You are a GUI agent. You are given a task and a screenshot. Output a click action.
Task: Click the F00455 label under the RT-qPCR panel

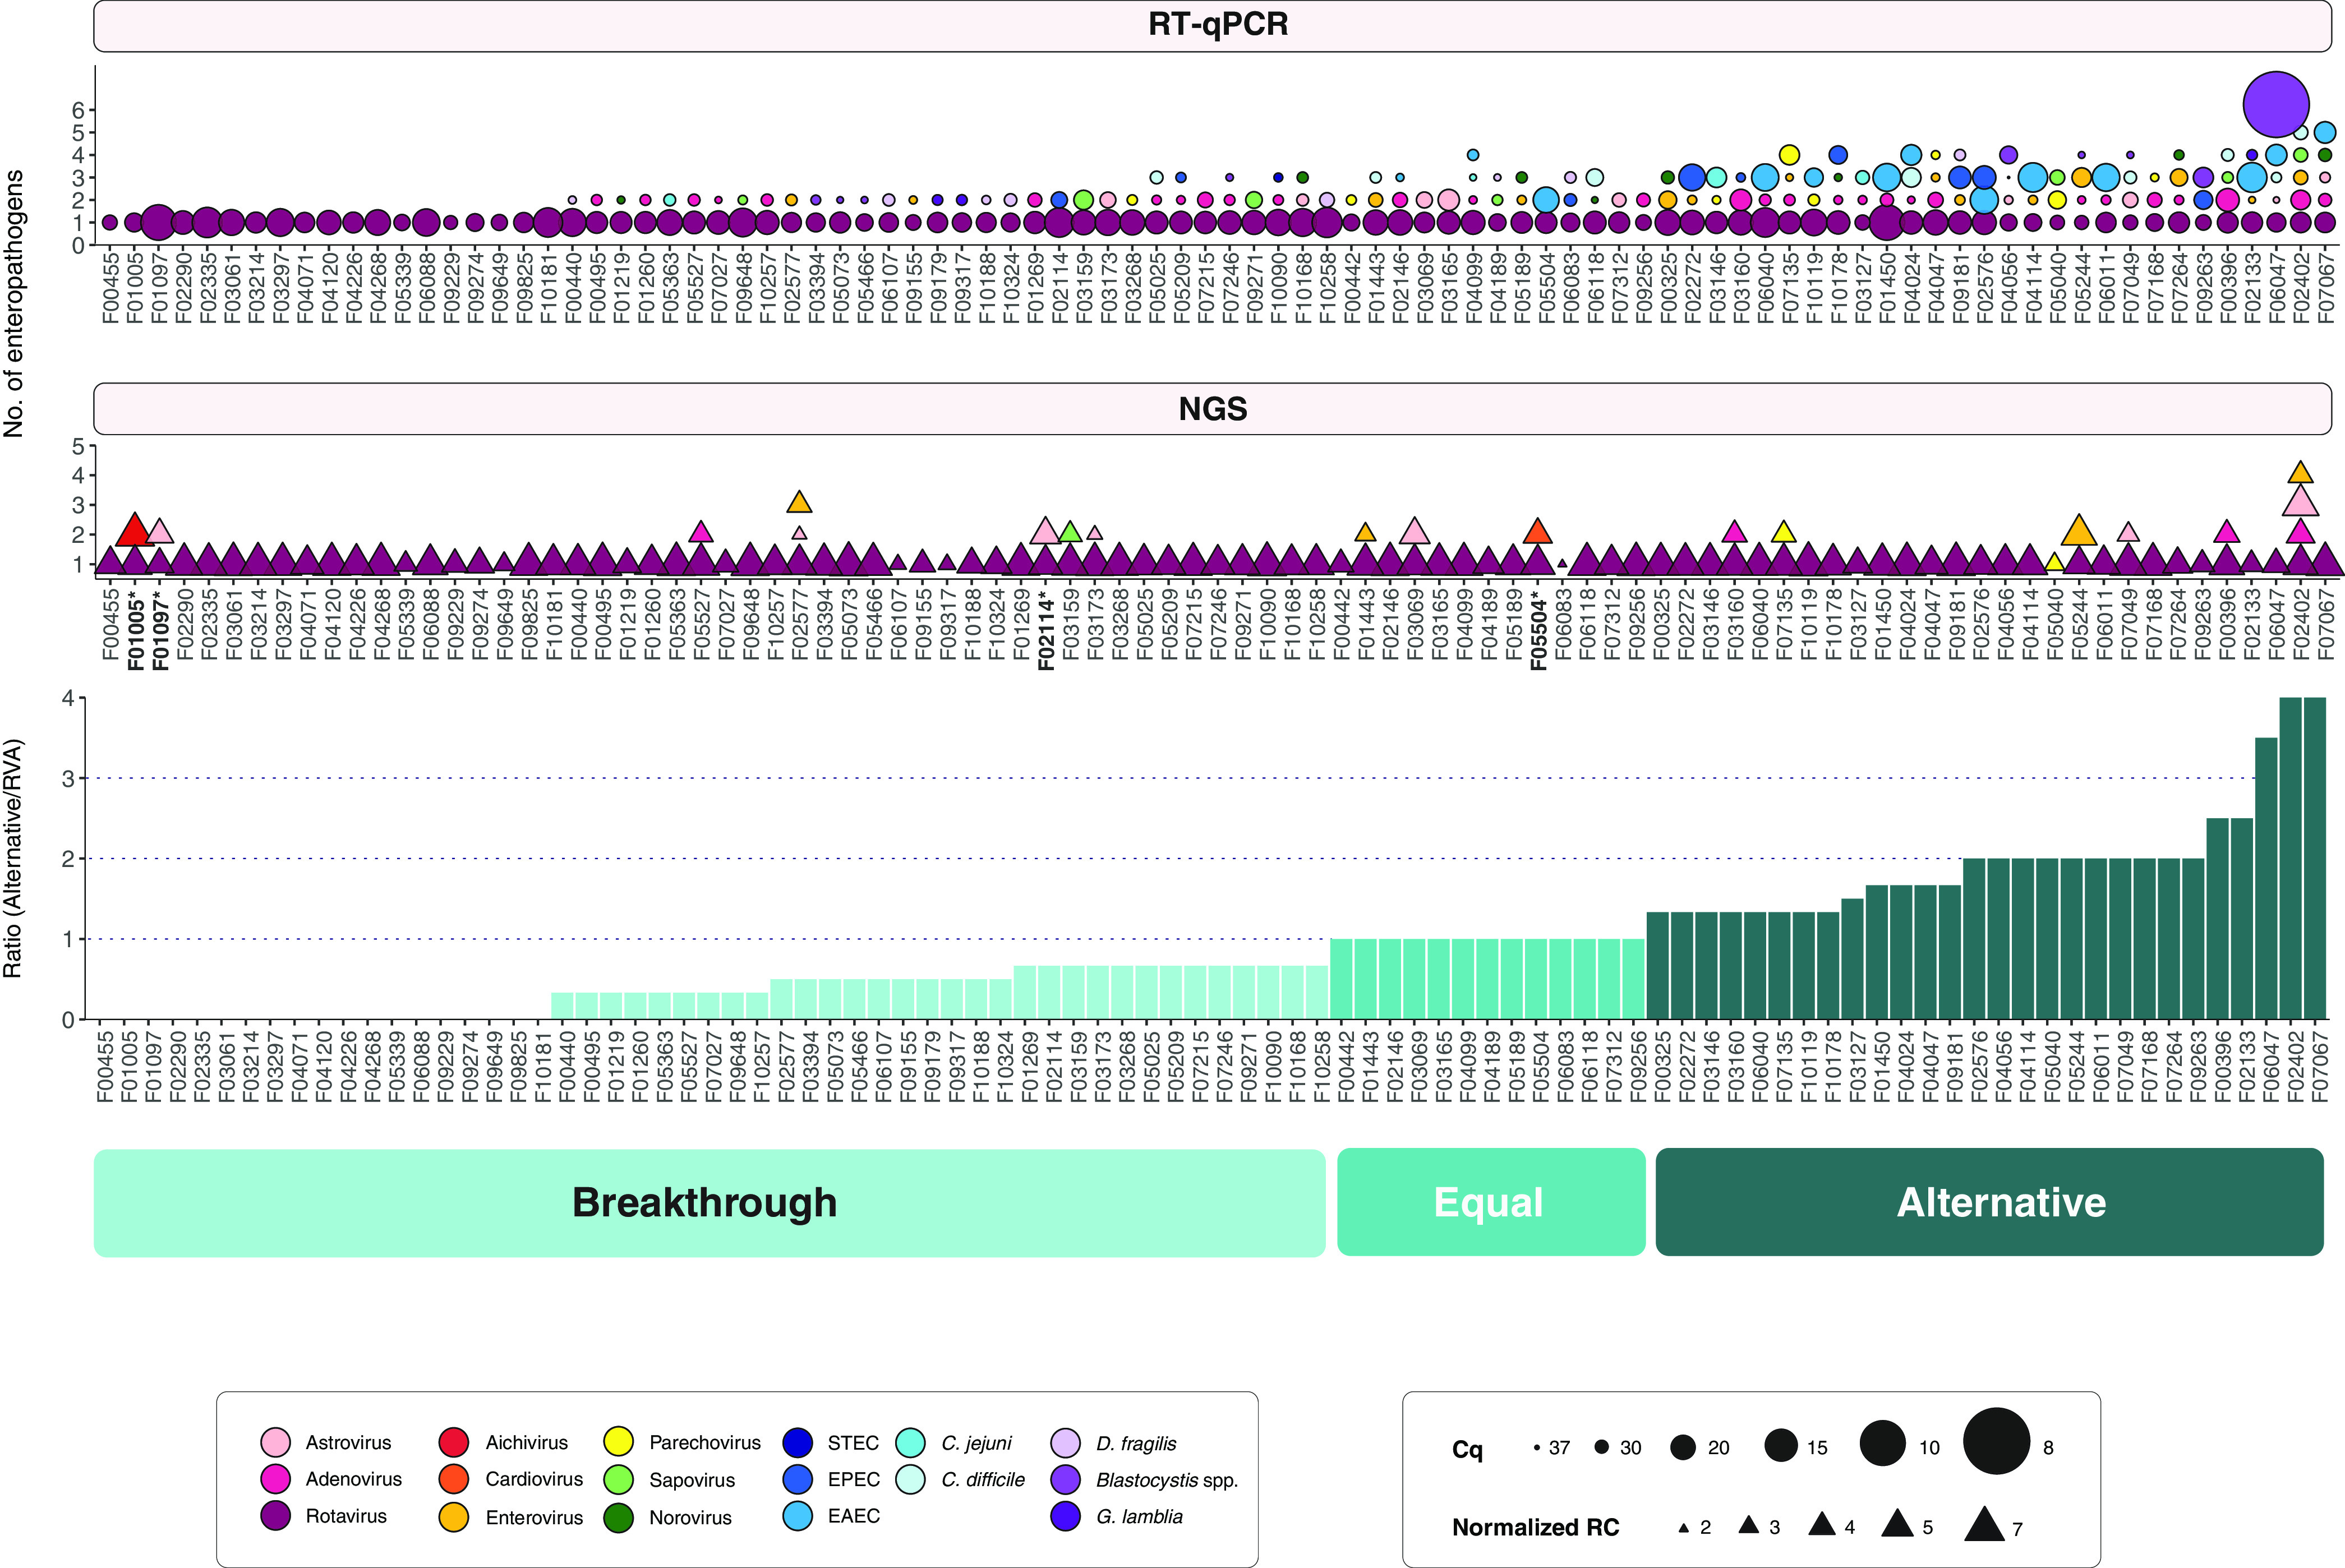click(110, 289)
